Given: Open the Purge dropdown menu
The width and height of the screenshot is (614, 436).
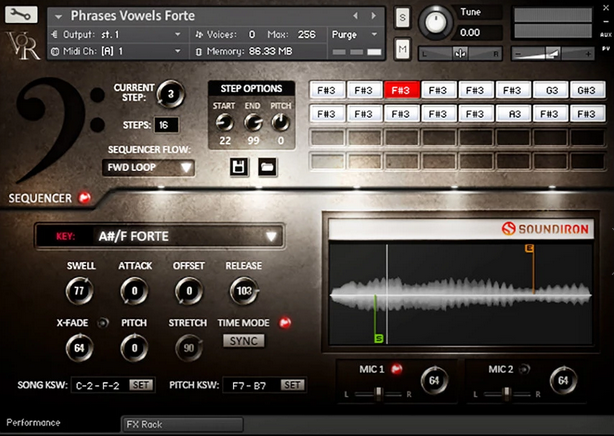Looking at the screenshot, I should coord(354,34).
